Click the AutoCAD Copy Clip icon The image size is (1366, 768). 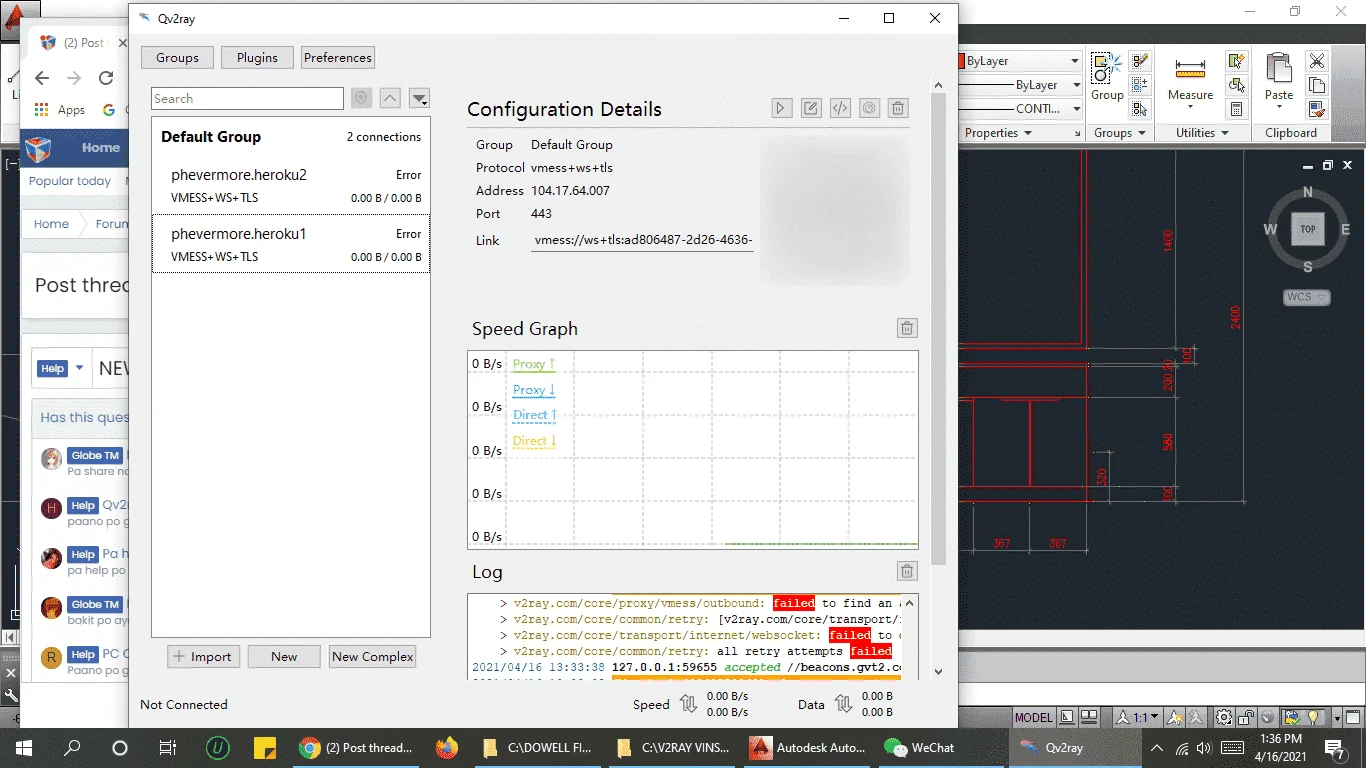[1317, 86]
